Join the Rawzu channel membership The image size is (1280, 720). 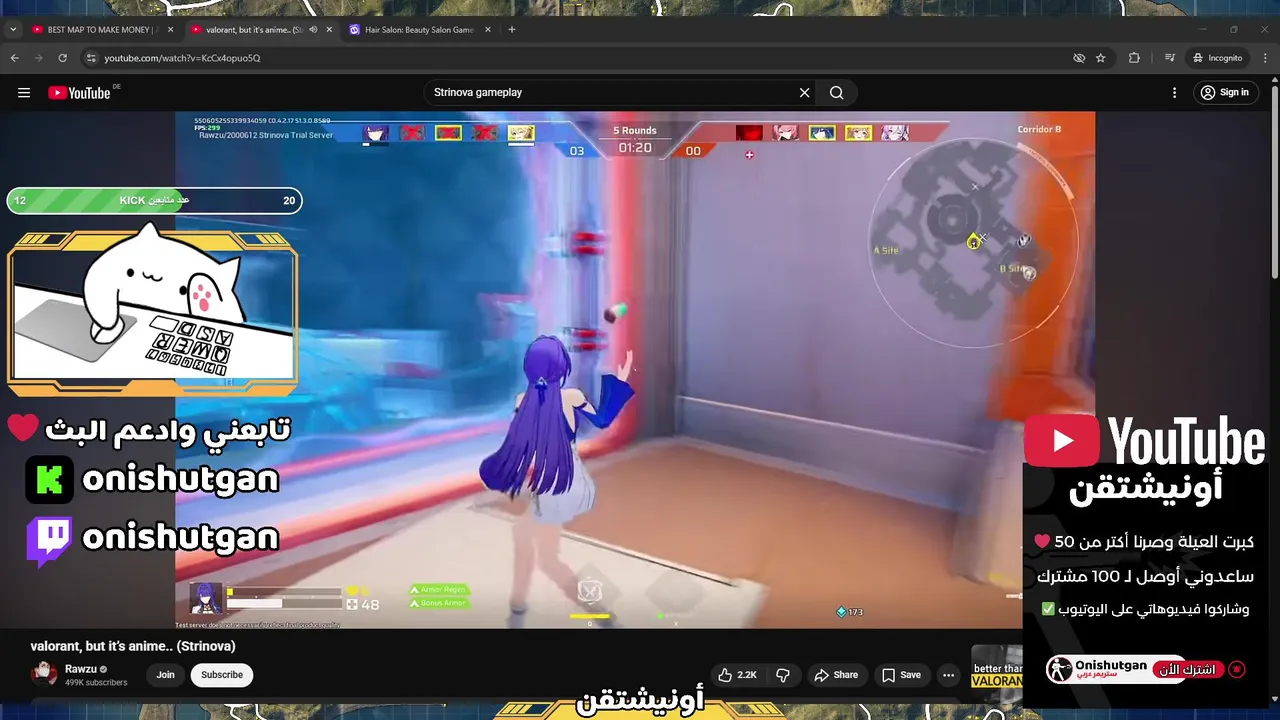click(x=165, y=675)
